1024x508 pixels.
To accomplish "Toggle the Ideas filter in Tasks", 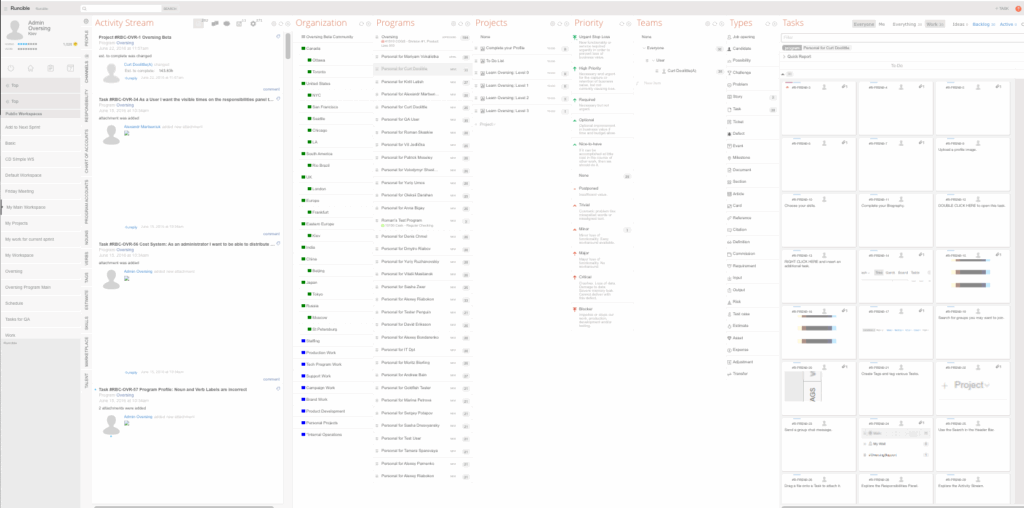I will [959, 24].
